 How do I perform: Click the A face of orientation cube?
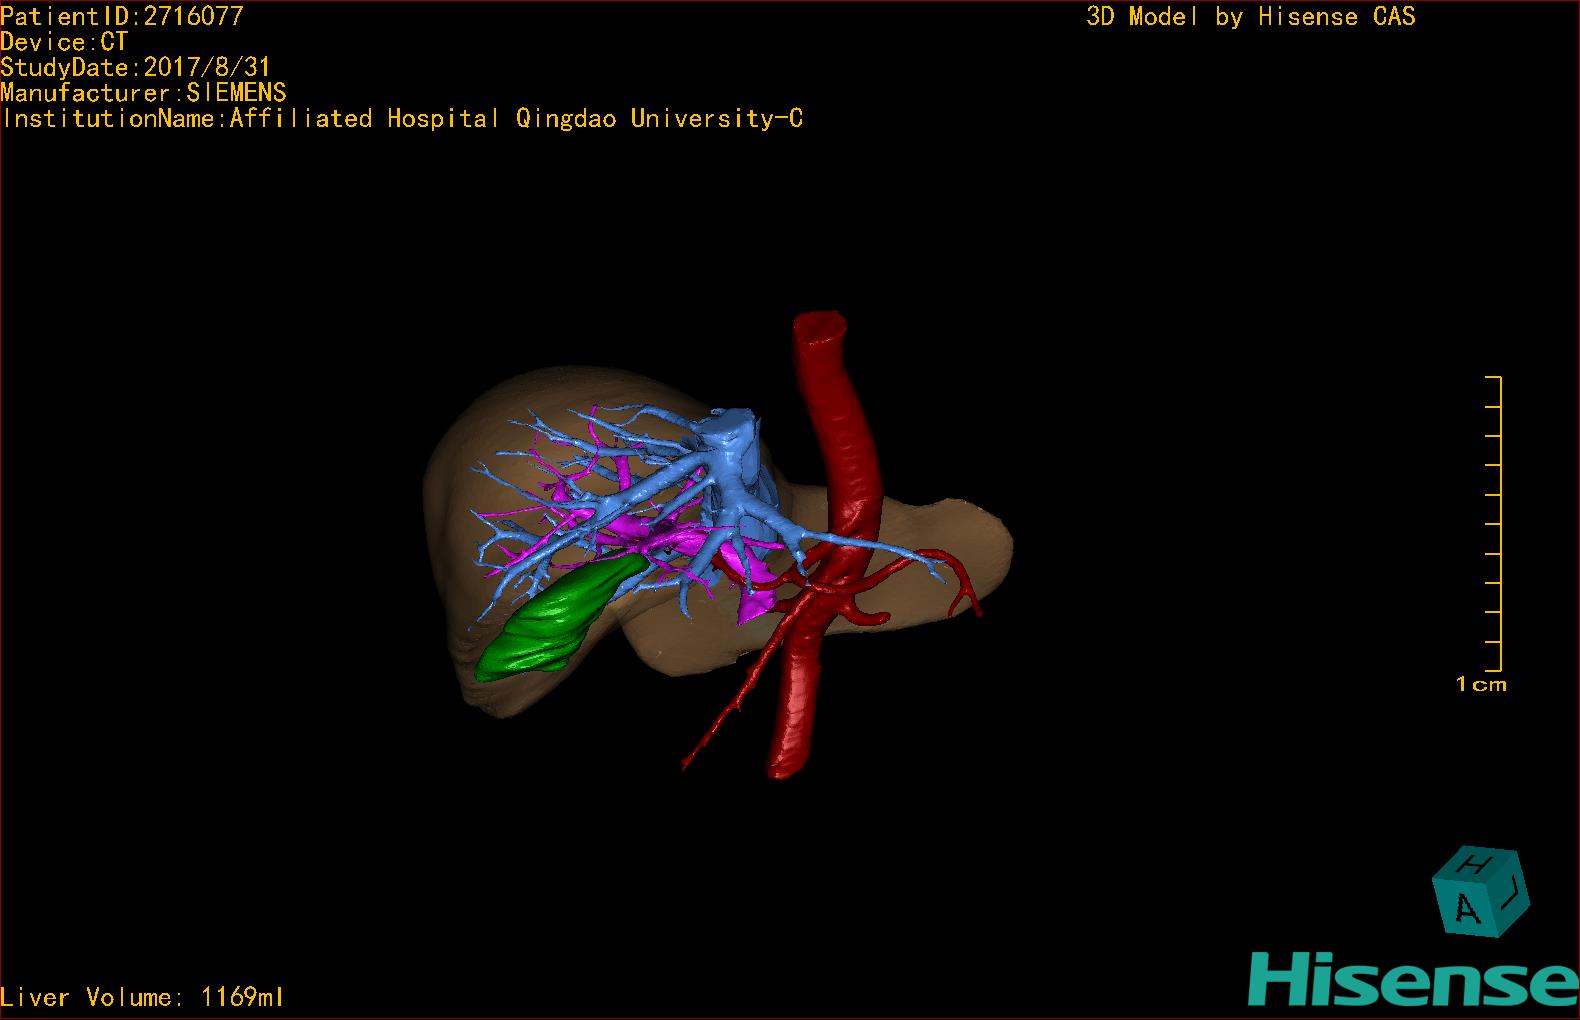click(x=1466, y=909)
